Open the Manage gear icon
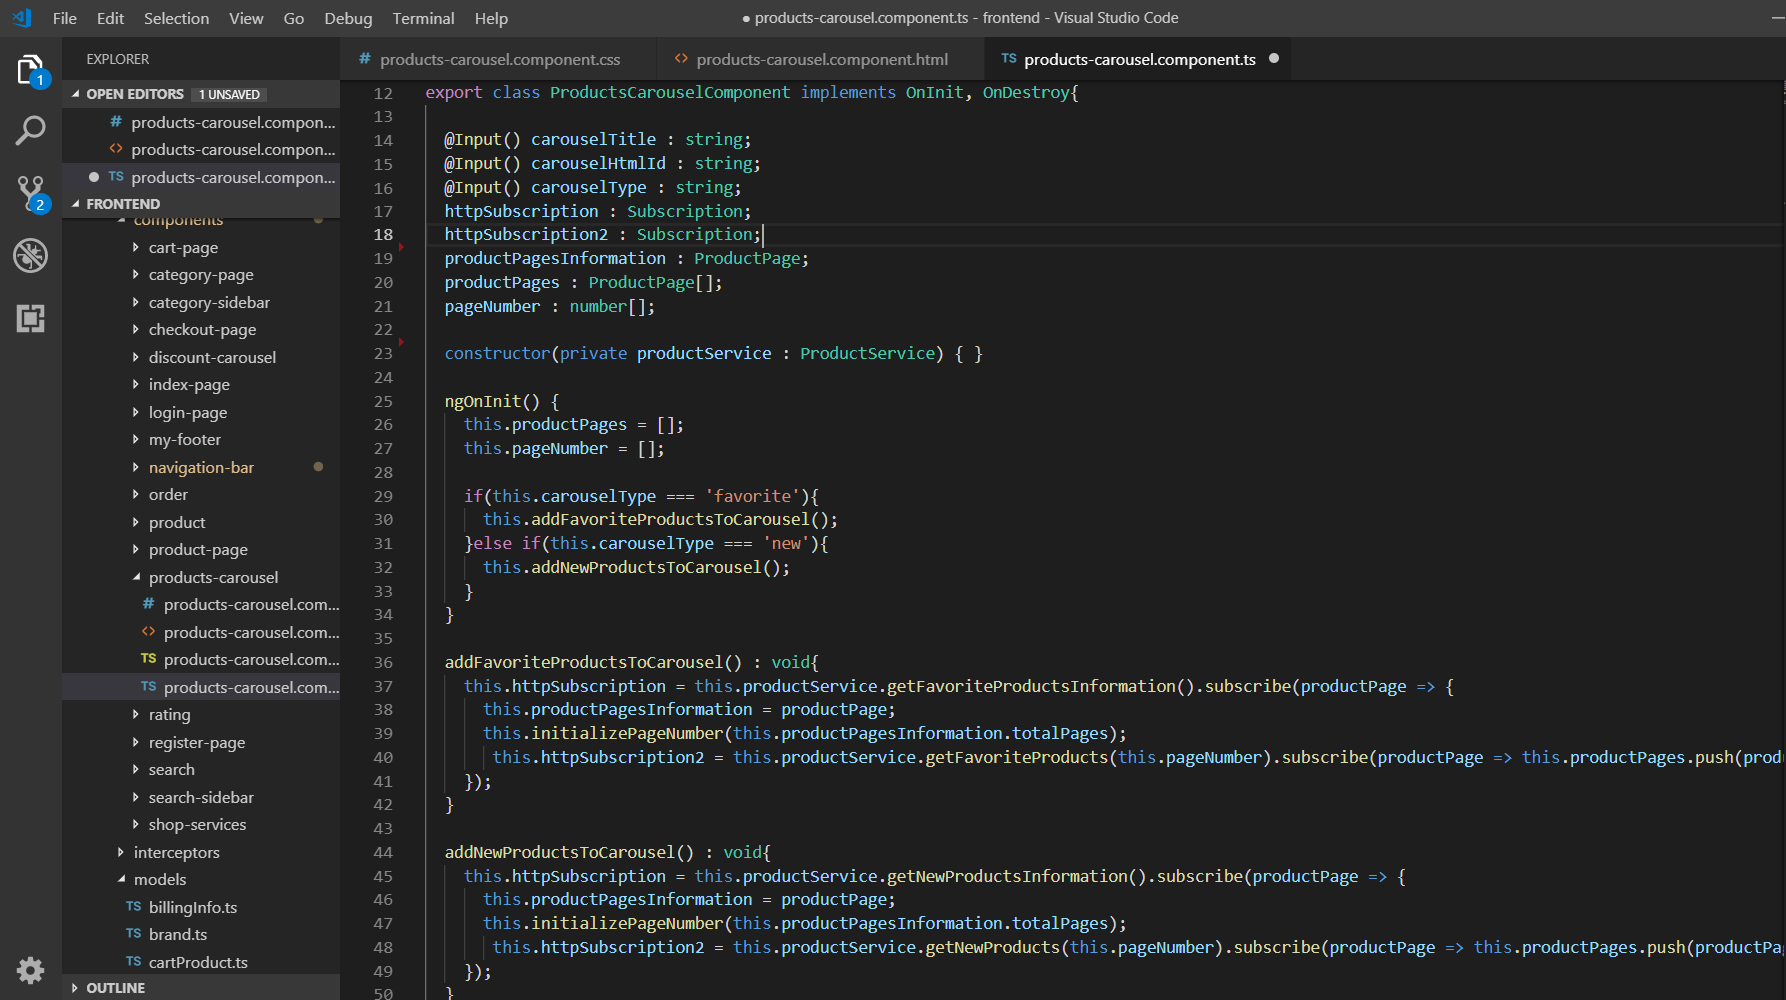The width and height of the screenshot is (1786, 1000). click(31, 970)
